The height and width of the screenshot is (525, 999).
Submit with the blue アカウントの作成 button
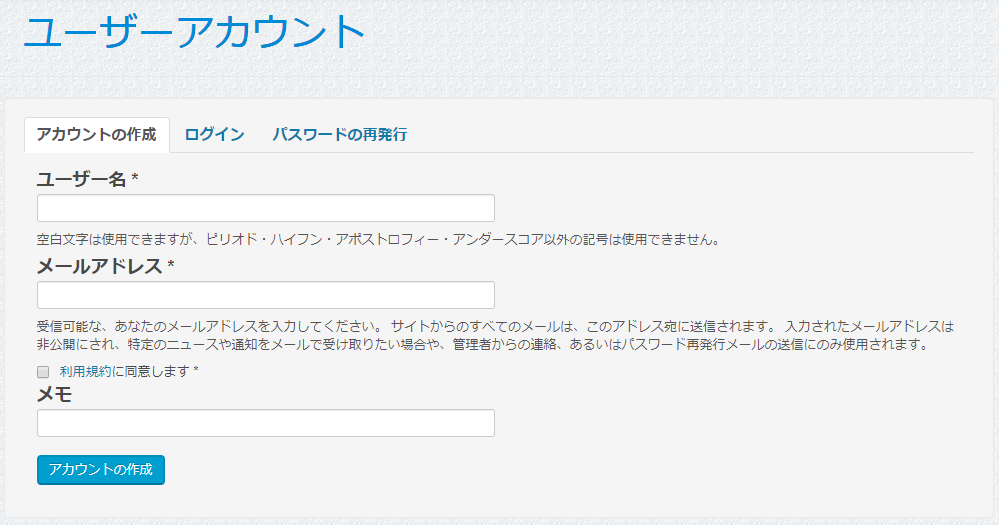pyautogui.click(x=101, y=470)
